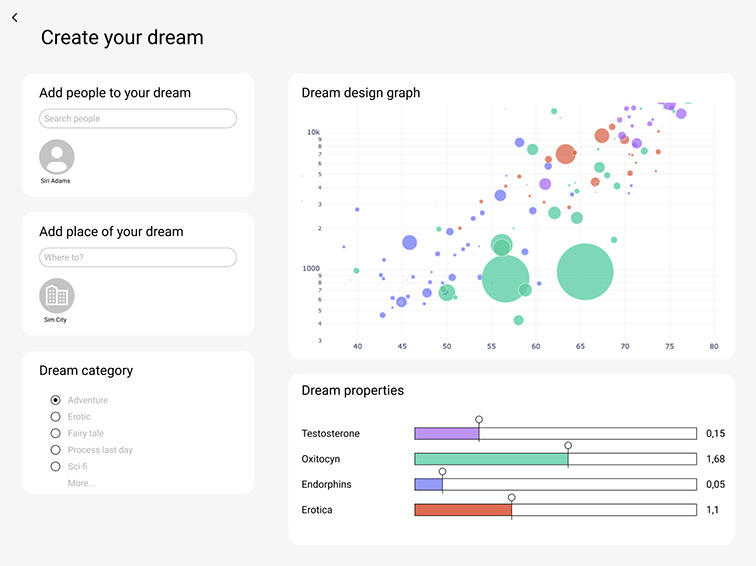Select the Adventure radio button
Image resolution: width=756 pixels, height=566 pixels.
56,400
